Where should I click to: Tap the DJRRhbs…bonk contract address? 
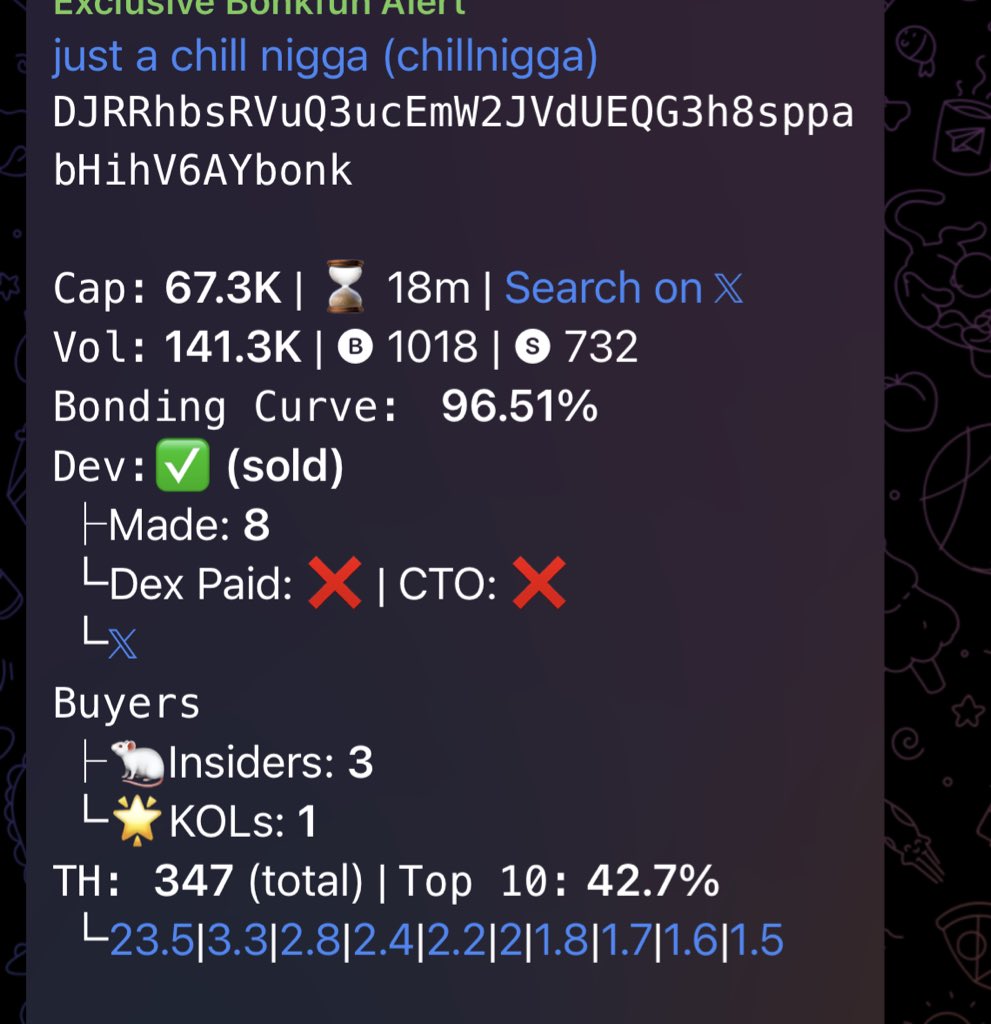coord(453,141)
